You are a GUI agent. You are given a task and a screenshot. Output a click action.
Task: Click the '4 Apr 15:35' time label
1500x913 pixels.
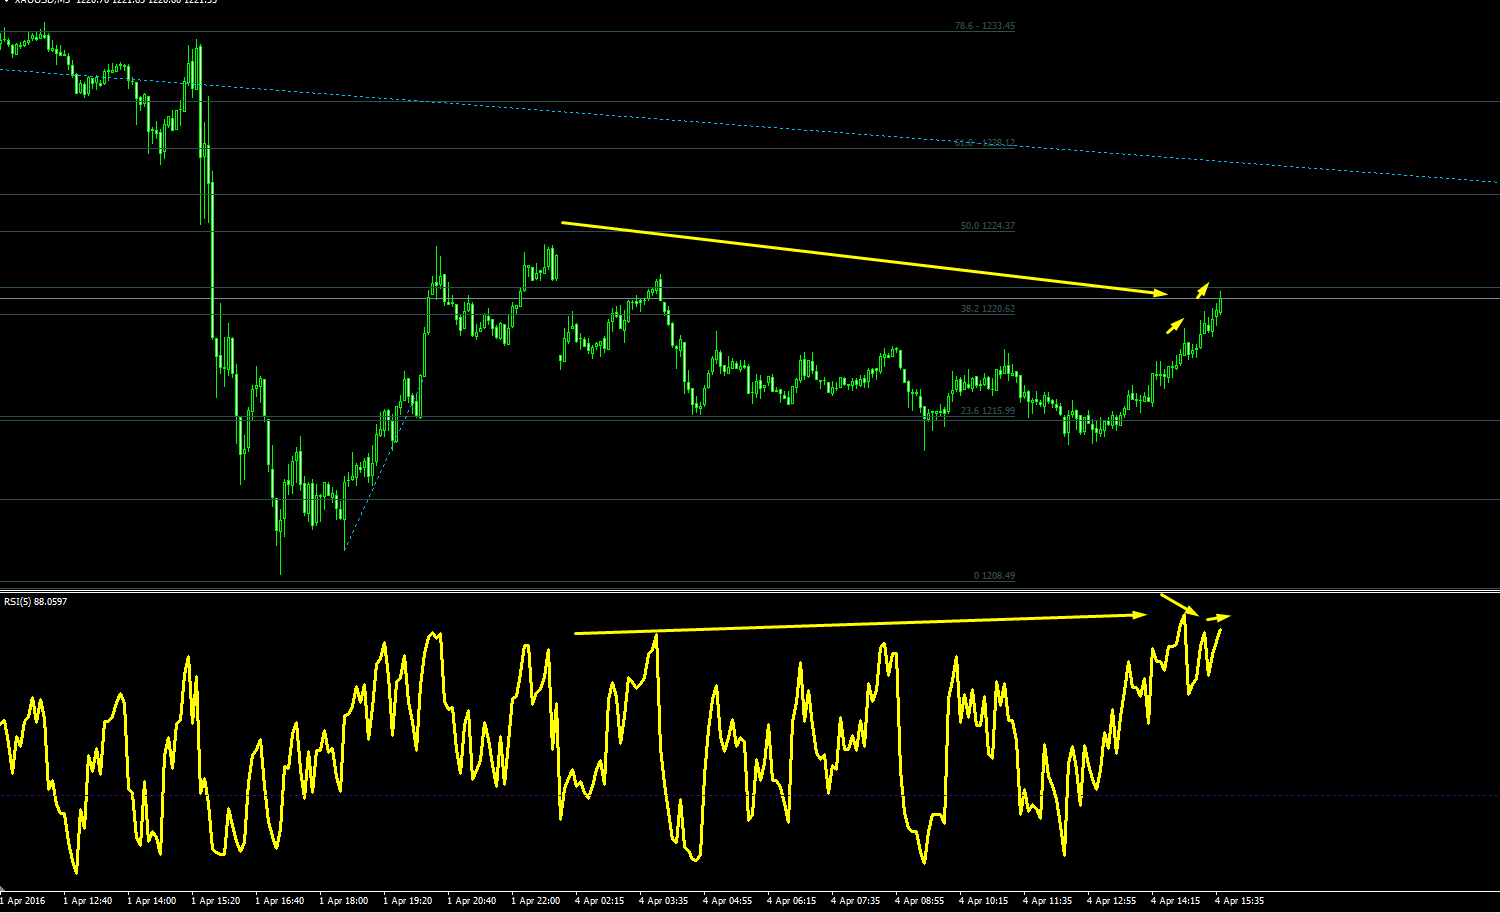[1239, 901]
